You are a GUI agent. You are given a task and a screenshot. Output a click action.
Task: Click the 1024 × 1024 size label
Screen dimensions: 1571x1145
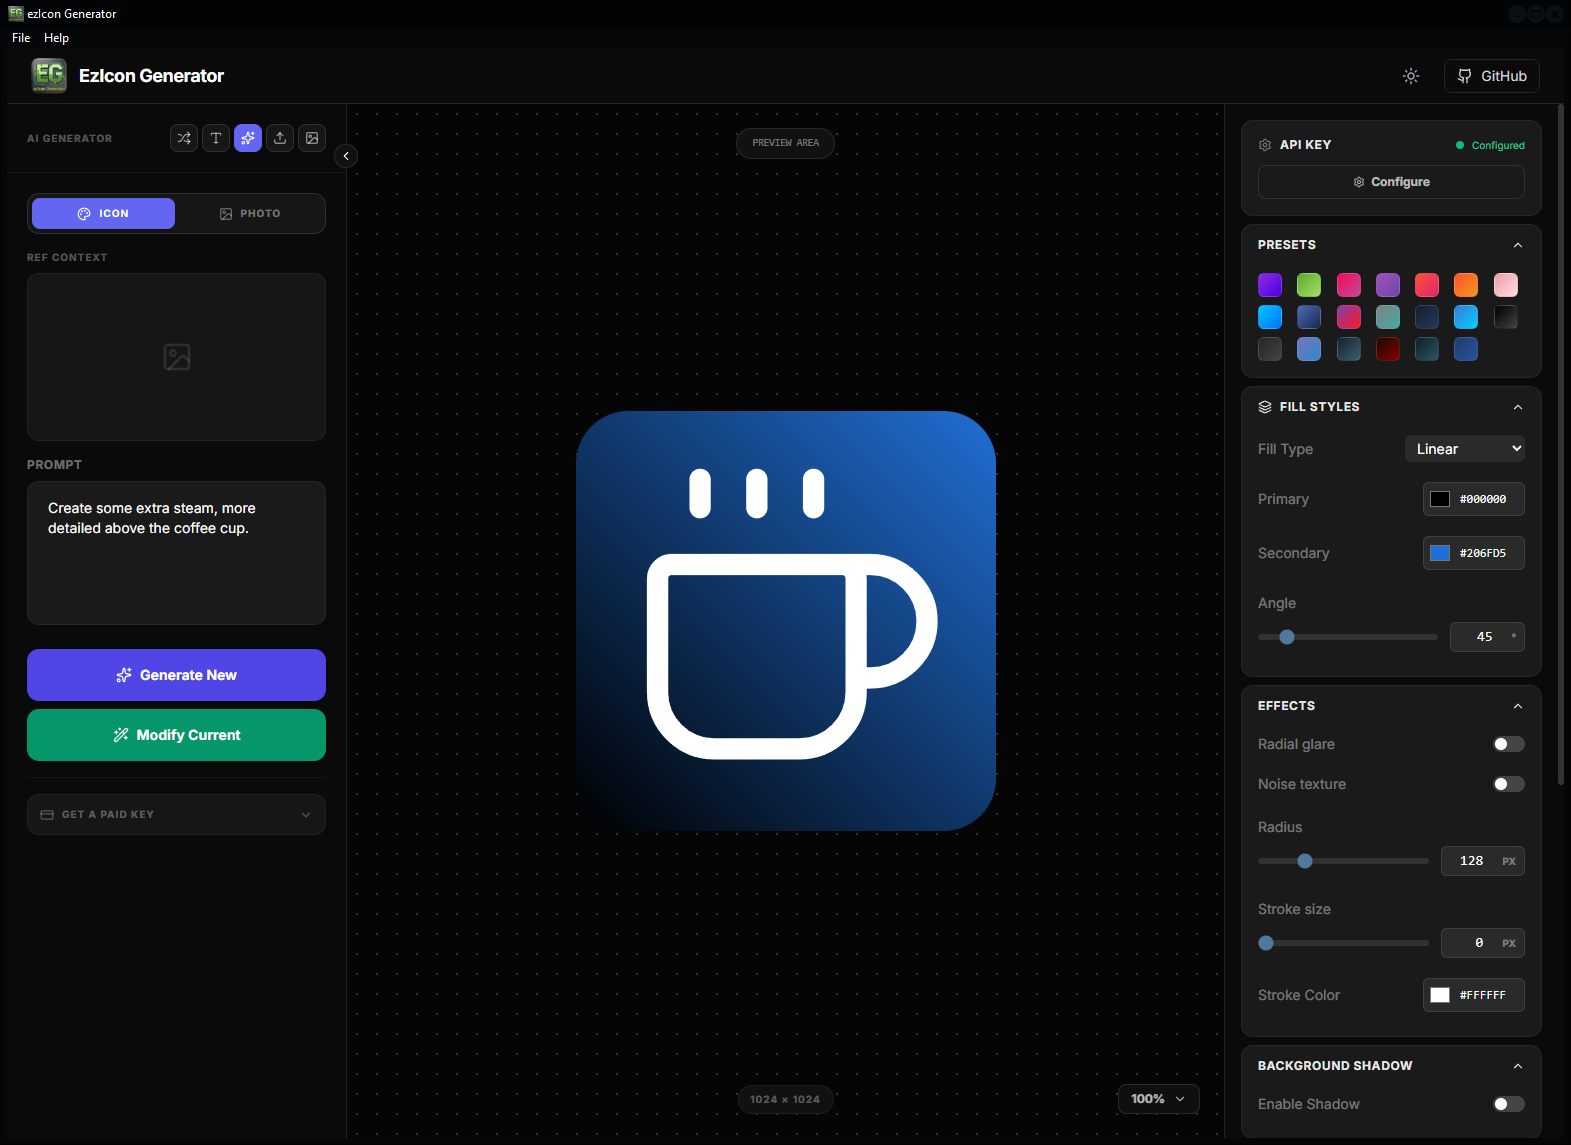click(785, 1099)
